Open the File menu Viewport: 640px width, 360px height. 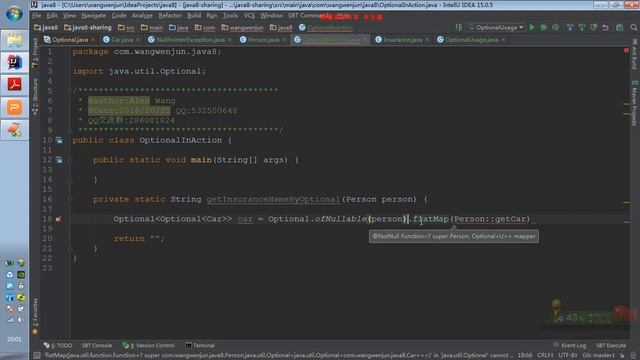click(x=37, y=16)
